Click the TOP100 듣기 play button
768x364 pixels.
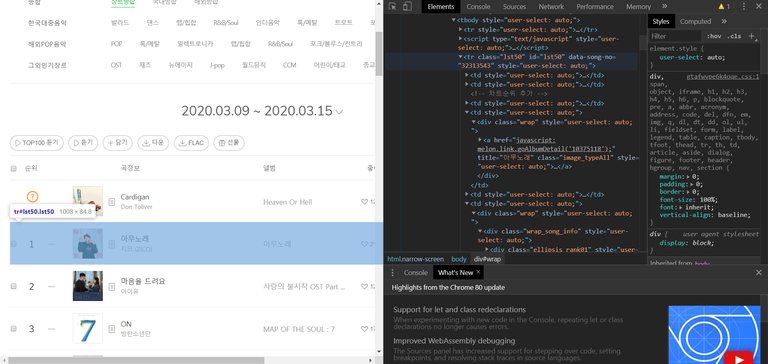(37, 143)
